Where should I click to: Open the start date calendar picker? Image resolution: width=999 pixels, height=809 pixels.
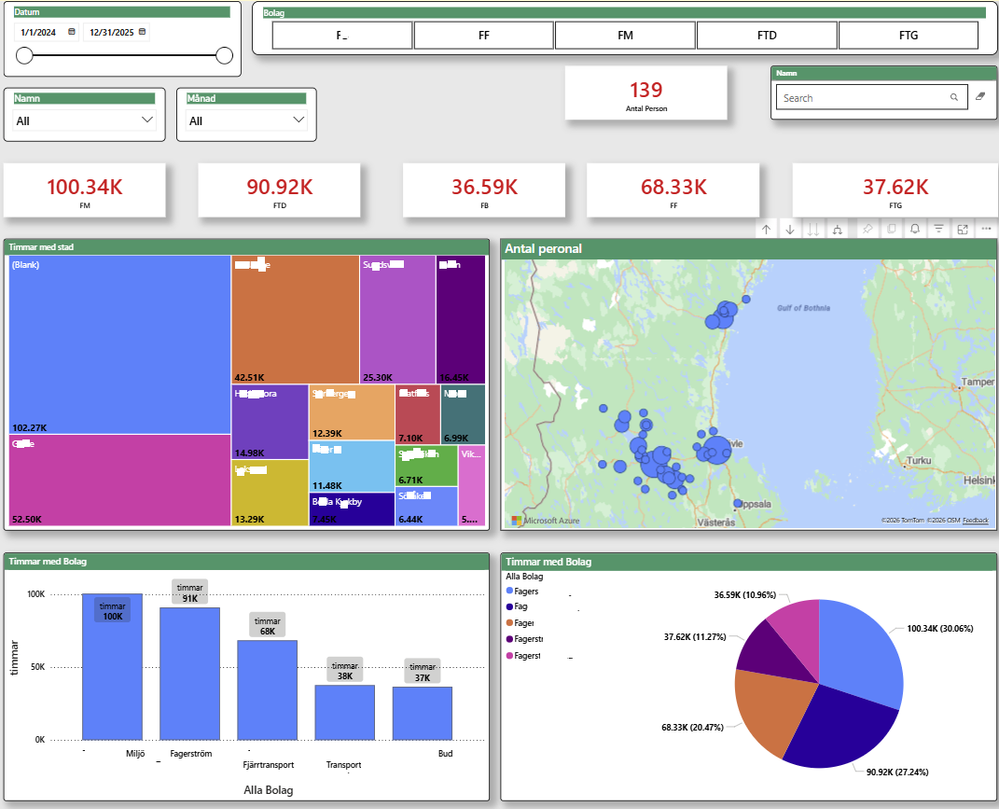tap(71, 32)
